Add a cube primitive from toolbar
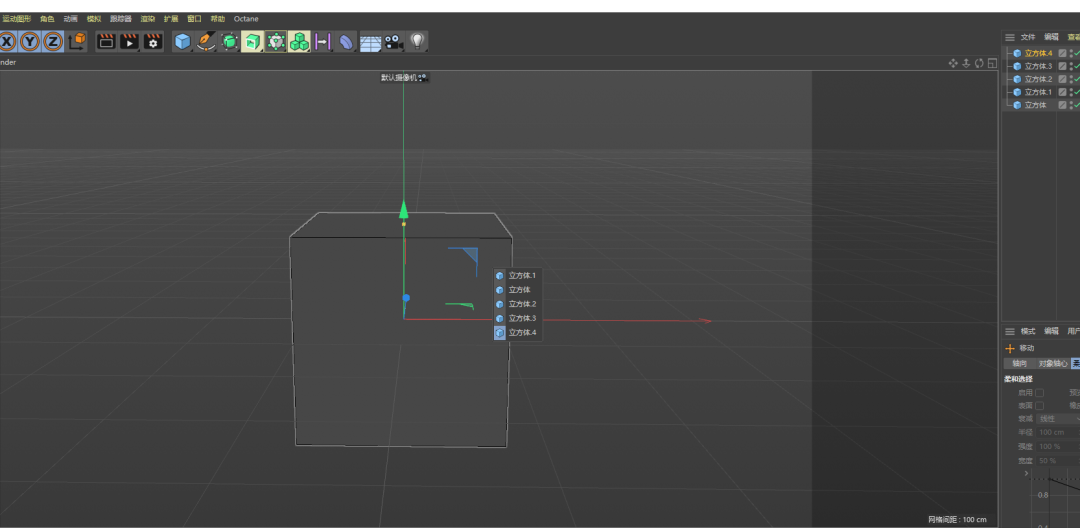The width and height of the screenshot is (1080, 528). coord(183,42)
